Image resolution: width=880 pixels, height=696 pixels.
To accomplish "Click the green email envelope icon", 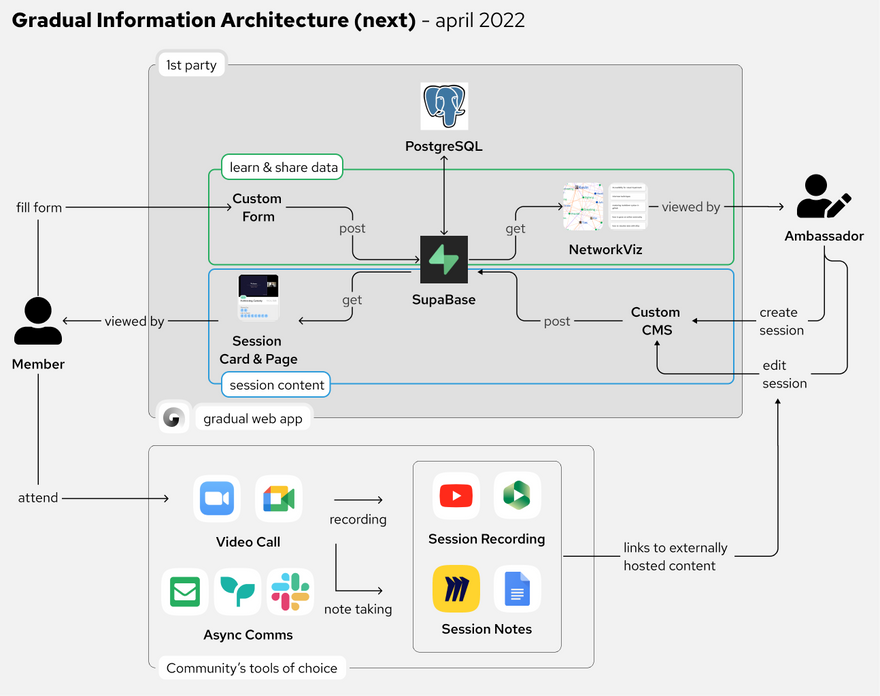I will click(185, 592).
